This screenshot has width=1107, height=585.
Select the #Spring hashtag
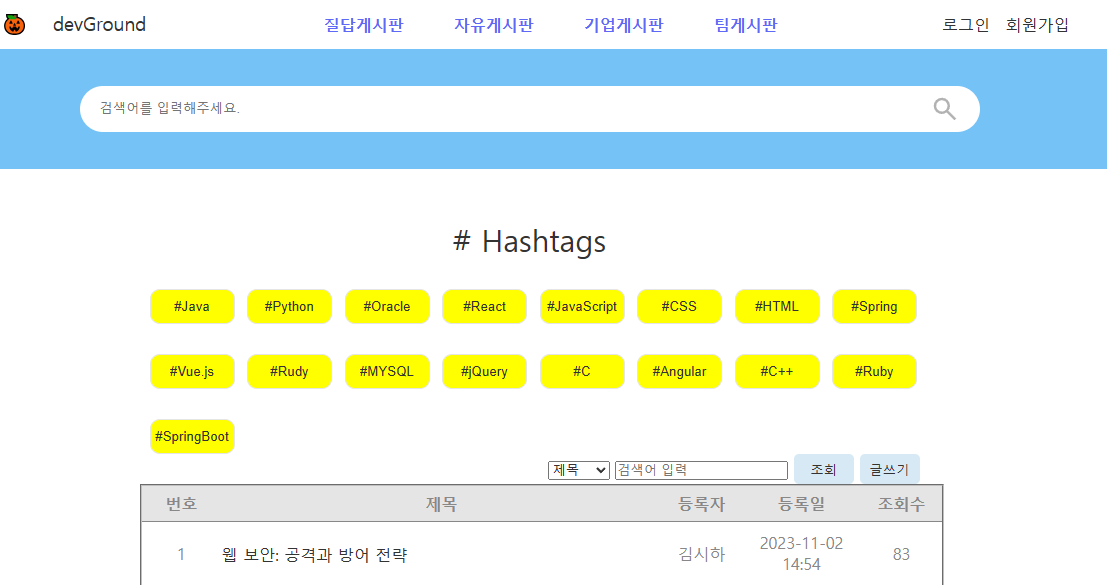coord(874,306)
